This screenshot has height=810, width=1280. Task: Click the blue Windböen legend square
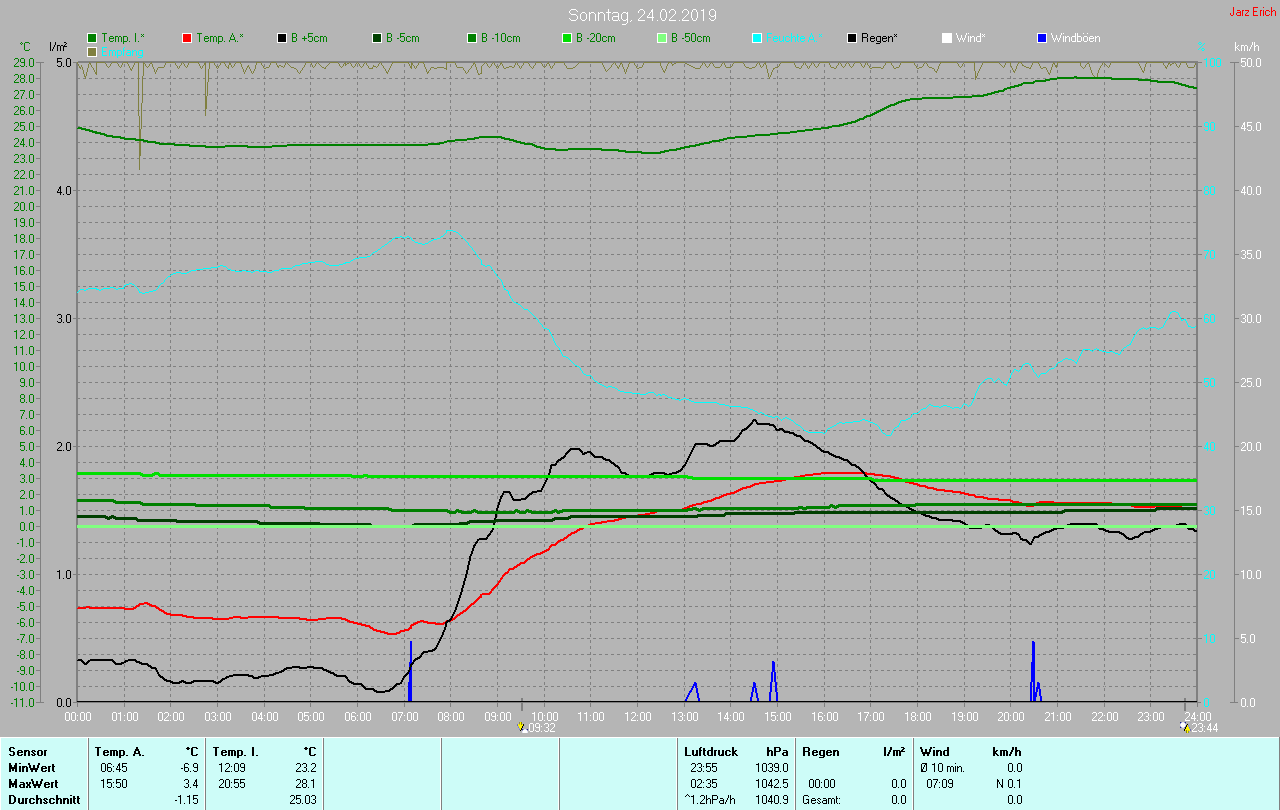coord(1042,38)
